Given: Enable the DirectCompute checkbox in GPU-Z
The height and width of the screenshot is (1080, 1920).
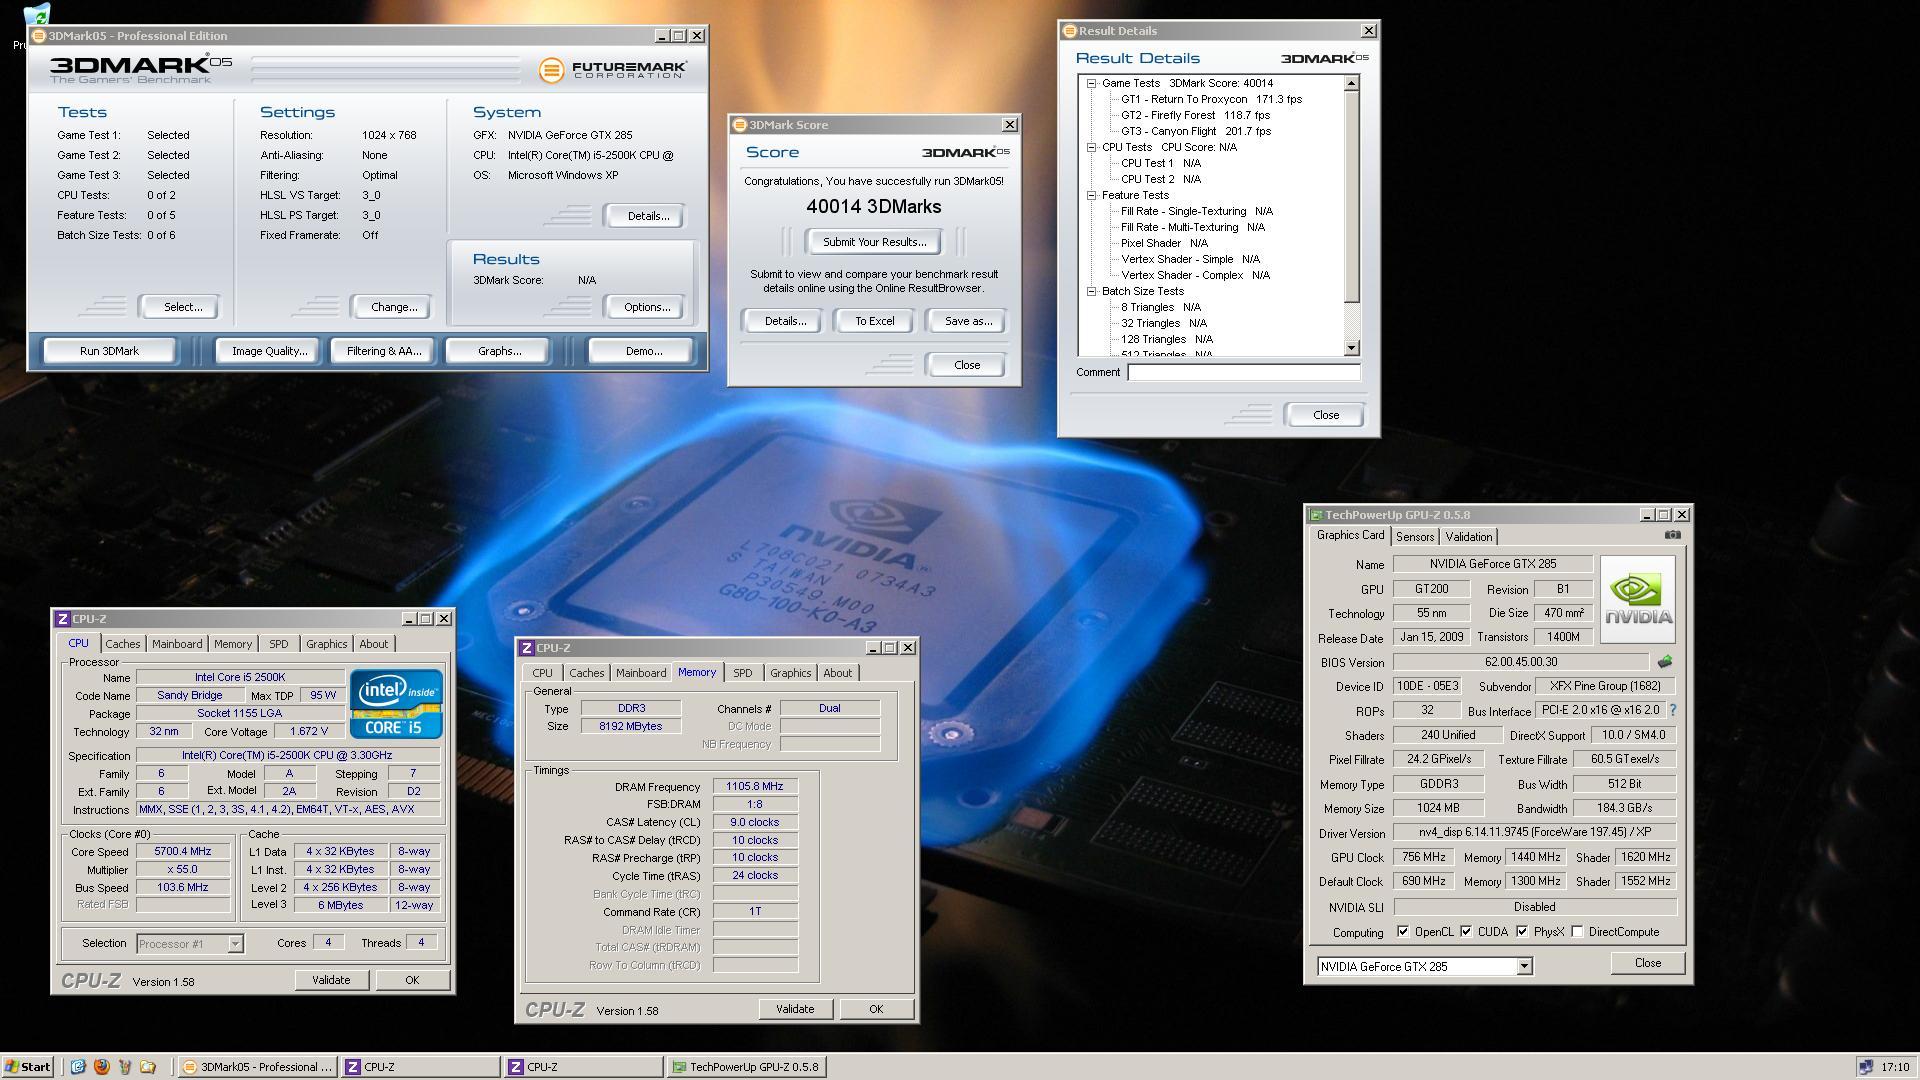Looking at the screenshot, I should (1577, 932).
